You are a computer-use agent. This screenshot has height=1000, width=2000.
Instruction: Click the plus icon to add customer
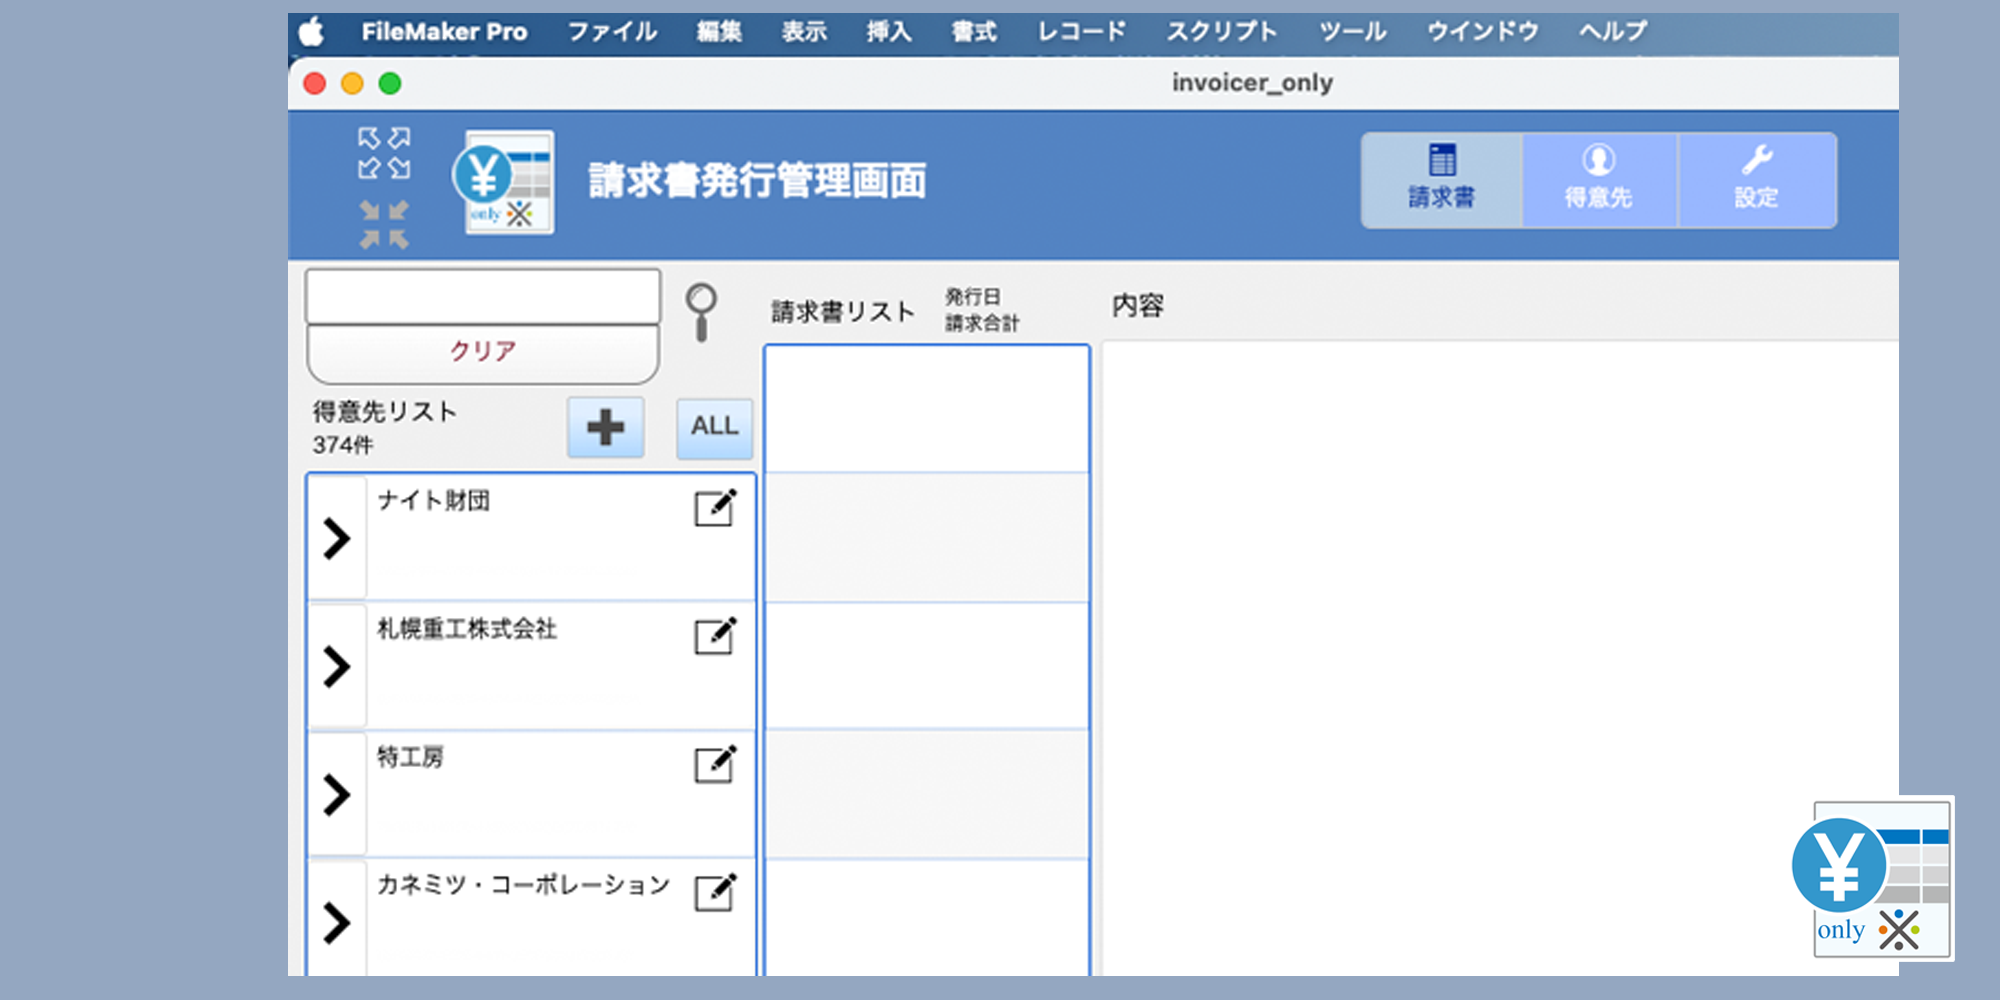click(x=606, y=428)
